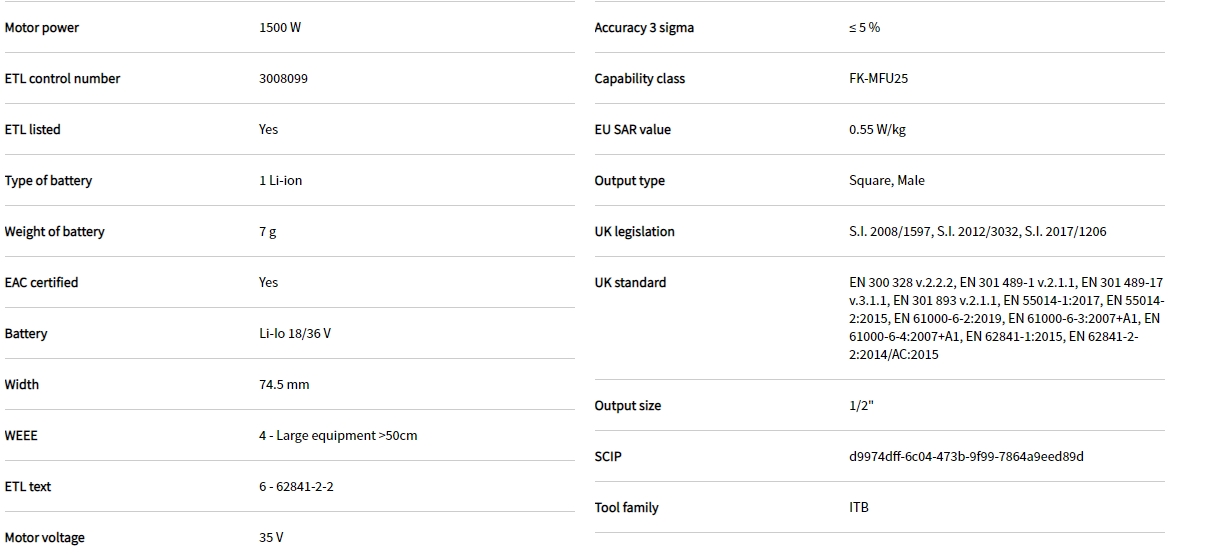This screenshot has width=1228, height=558.
Task: Click the UK standard label
Action: pyautogui.click(x=630, y=283)
